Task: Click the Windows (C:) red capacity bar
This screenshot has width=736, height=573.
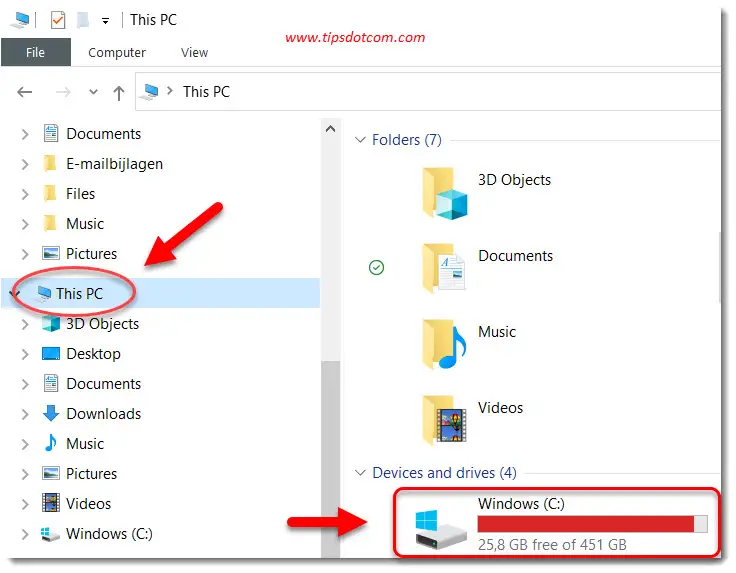Action: pos(592,524)
